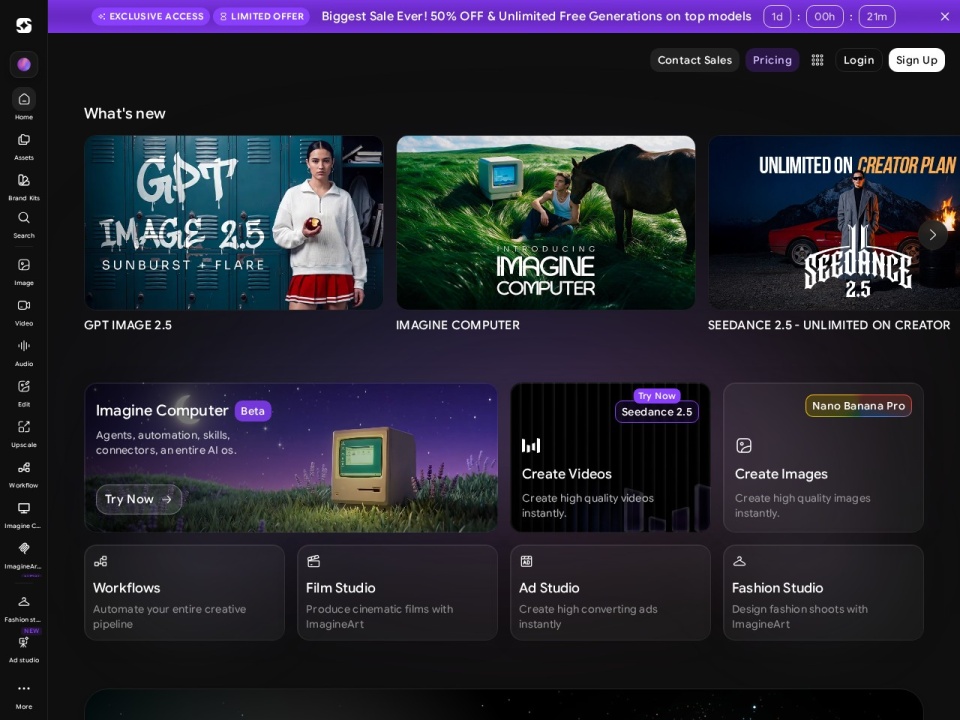Open the Pricing page
This screenshot has height=720, width=960.
coord(772,60)
